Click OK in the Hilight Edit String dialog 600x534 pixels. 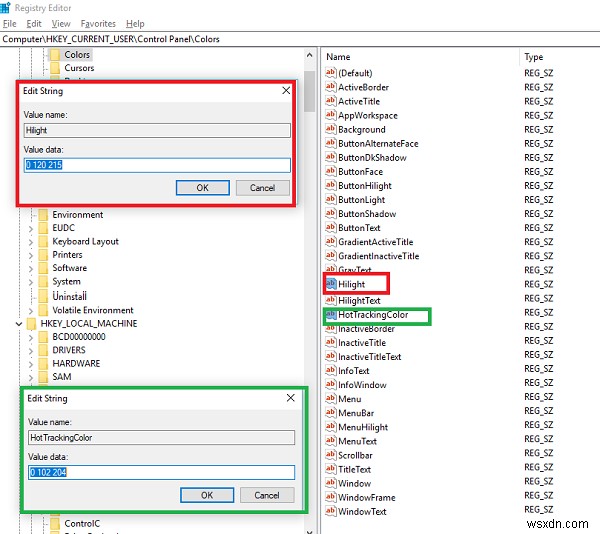[x=202, y=188]
